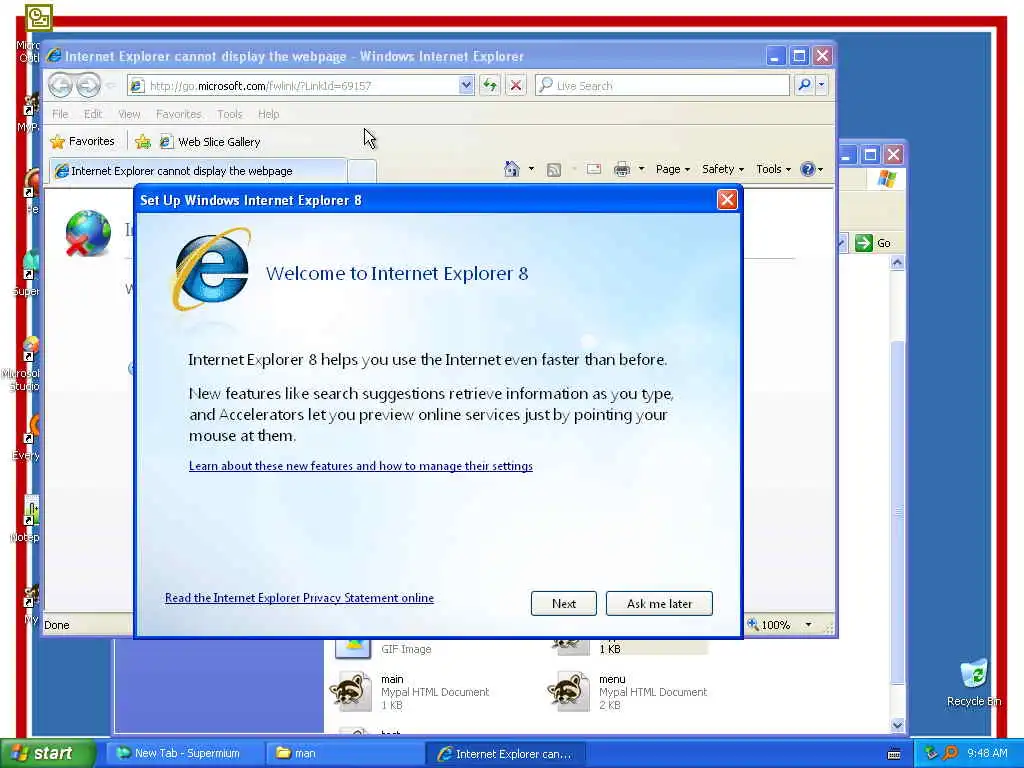Viewport: 1024px width, 768px height.
Task: Click the network connection tray icon
Action: 931,753
